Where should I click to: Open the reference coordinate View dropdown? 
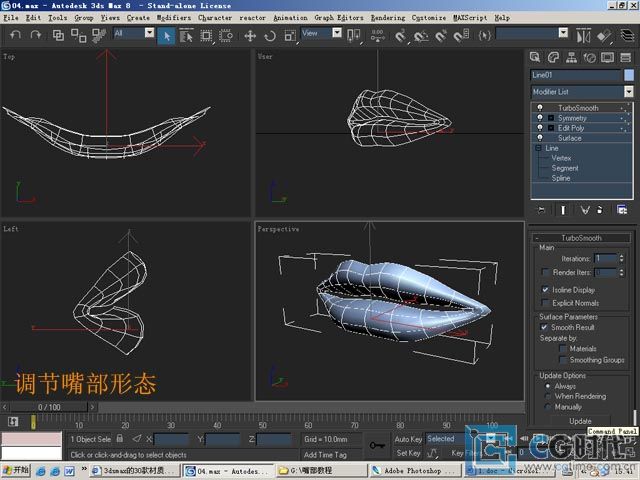tap(337, 33)
